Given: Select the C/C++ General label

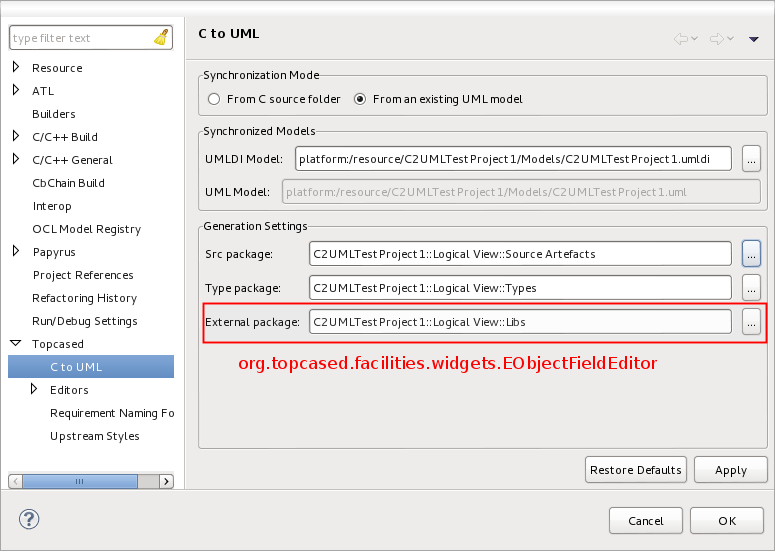Looking at the screenshot, I should 72,160.
